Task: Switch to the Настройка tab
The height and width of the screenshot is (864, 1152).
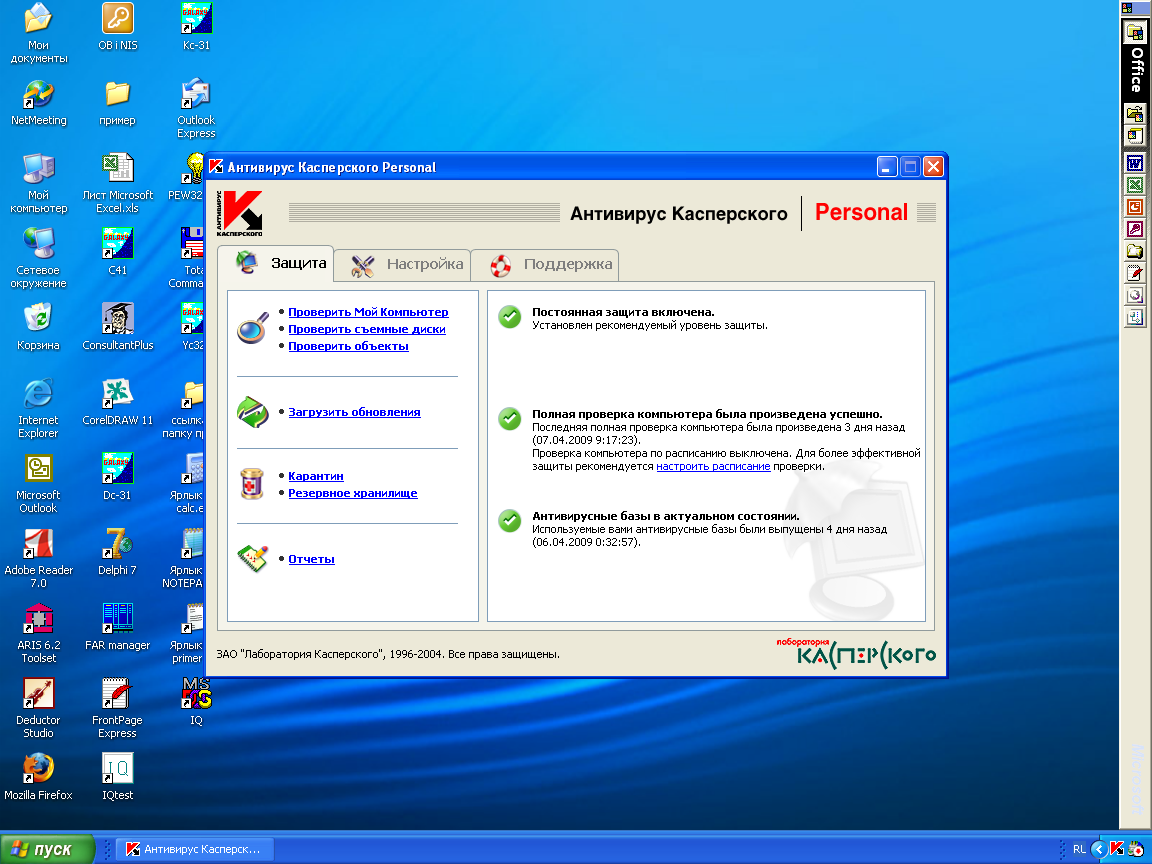Action: tap(402, 264)
